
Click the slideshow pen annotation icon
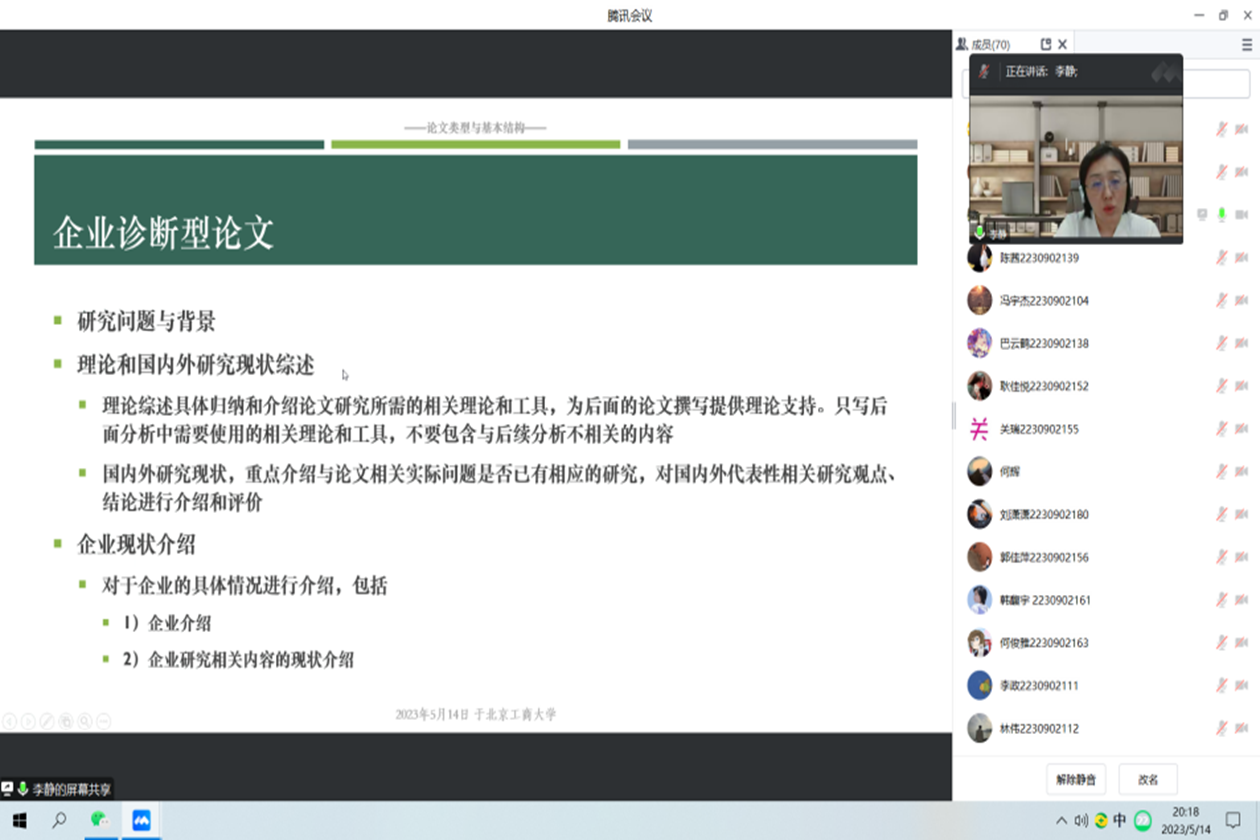pos(46,720)
